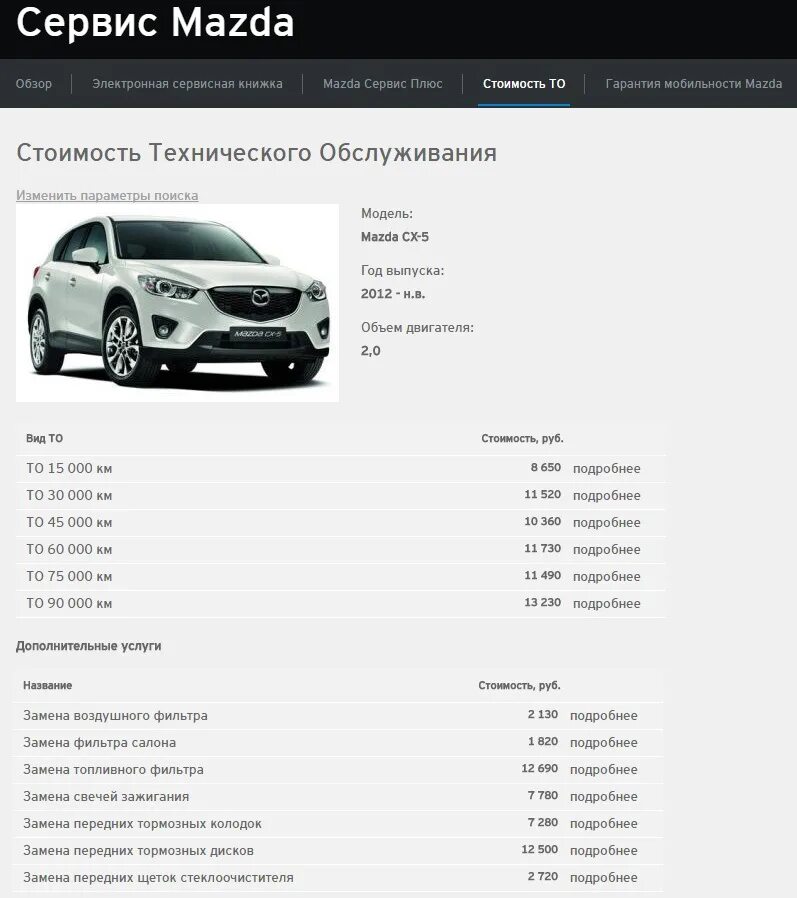Viewport: 797px width, 898px height.
Task: Click the price 2 130
Action: tap(543, 714)
